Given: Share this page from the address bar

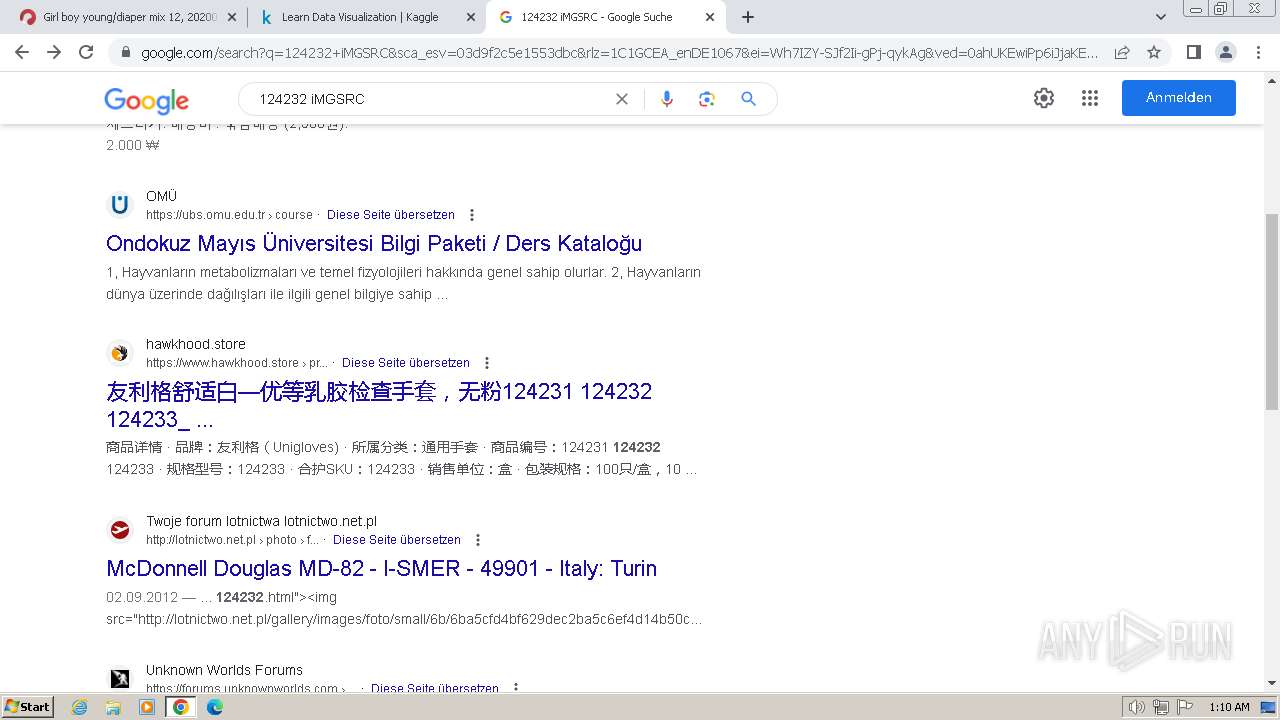Looking at the screenshot, I should point(1122,52).
